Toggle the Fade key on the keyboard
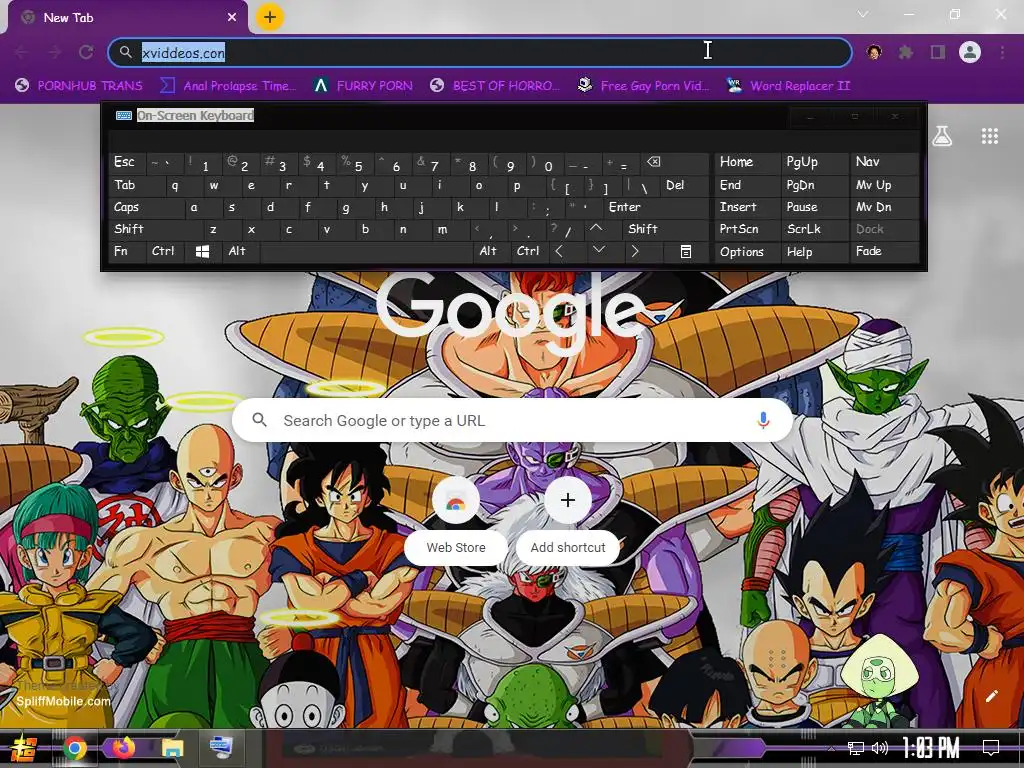Viewport: 1024px width, 768px height. (x=884, y=251)
